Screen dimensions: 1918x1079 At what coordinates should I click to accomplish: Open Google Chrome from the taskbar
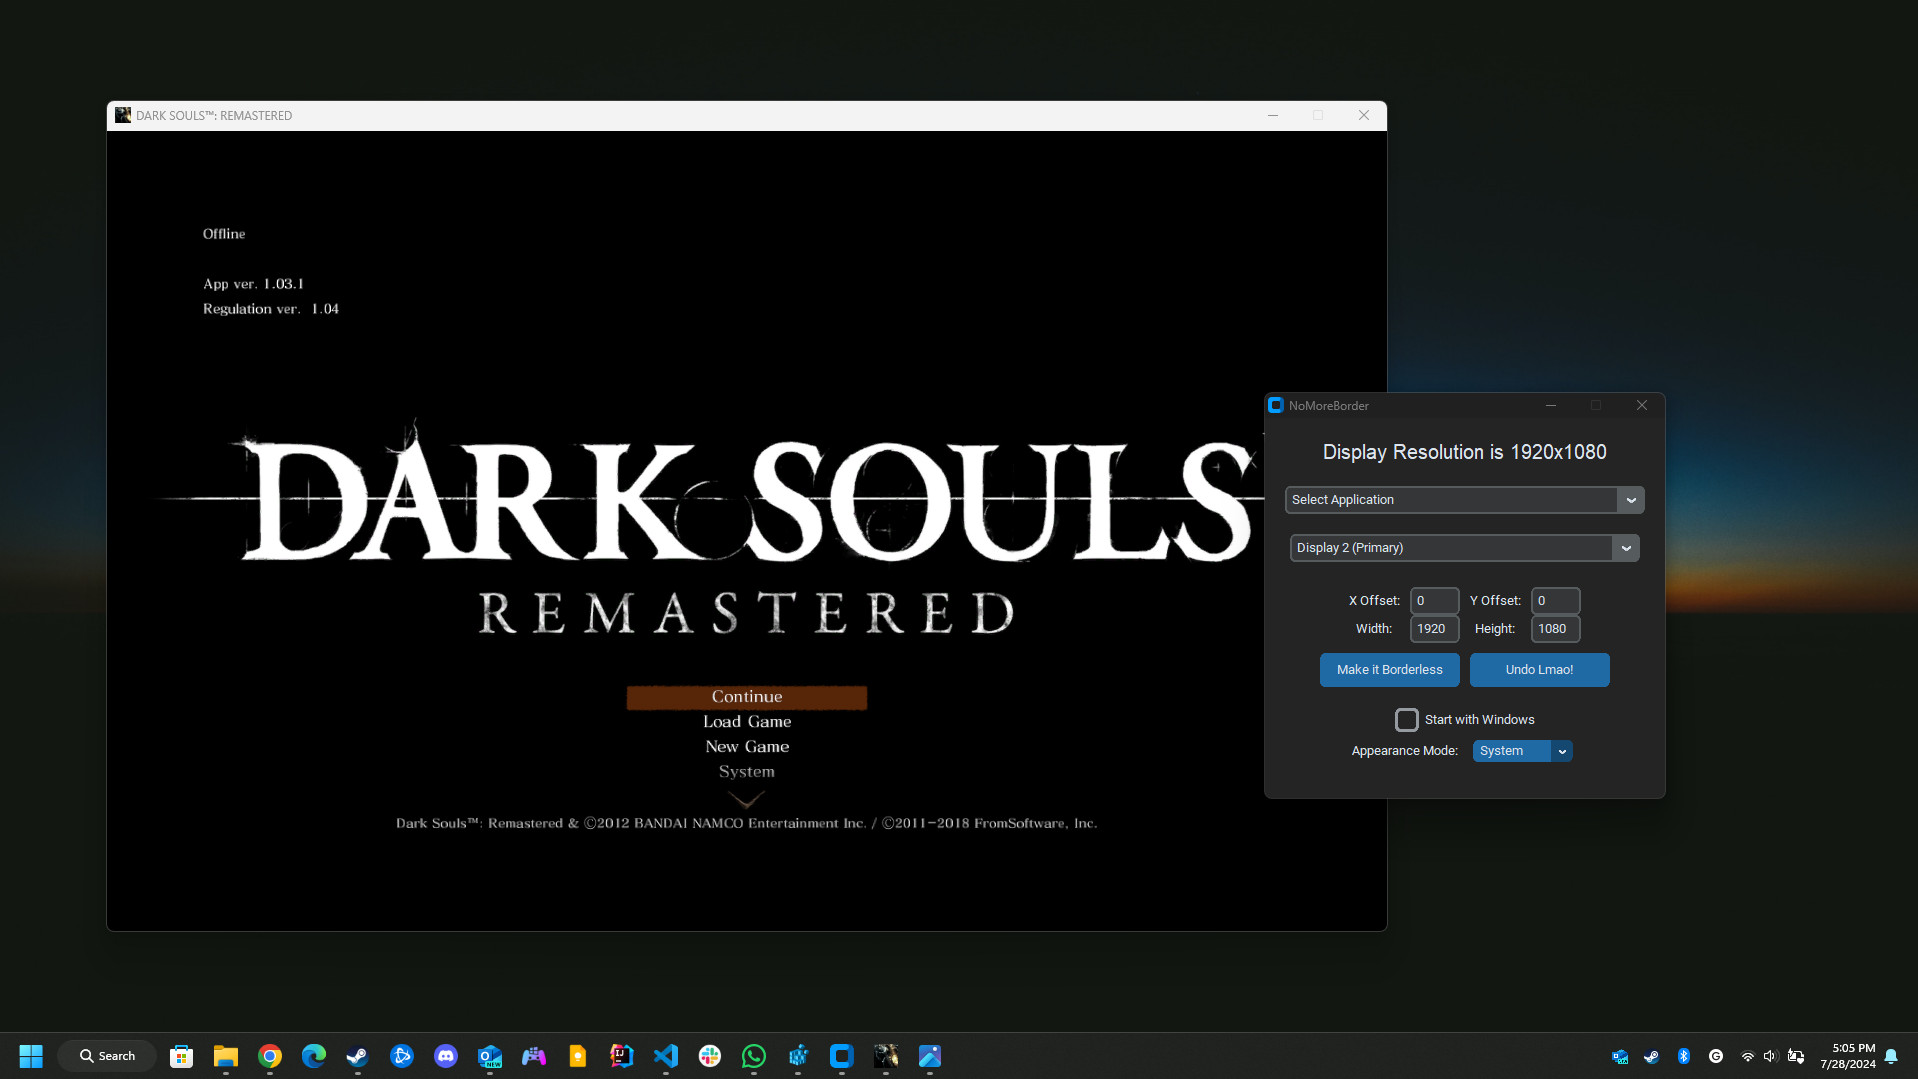coord(270,1056)
